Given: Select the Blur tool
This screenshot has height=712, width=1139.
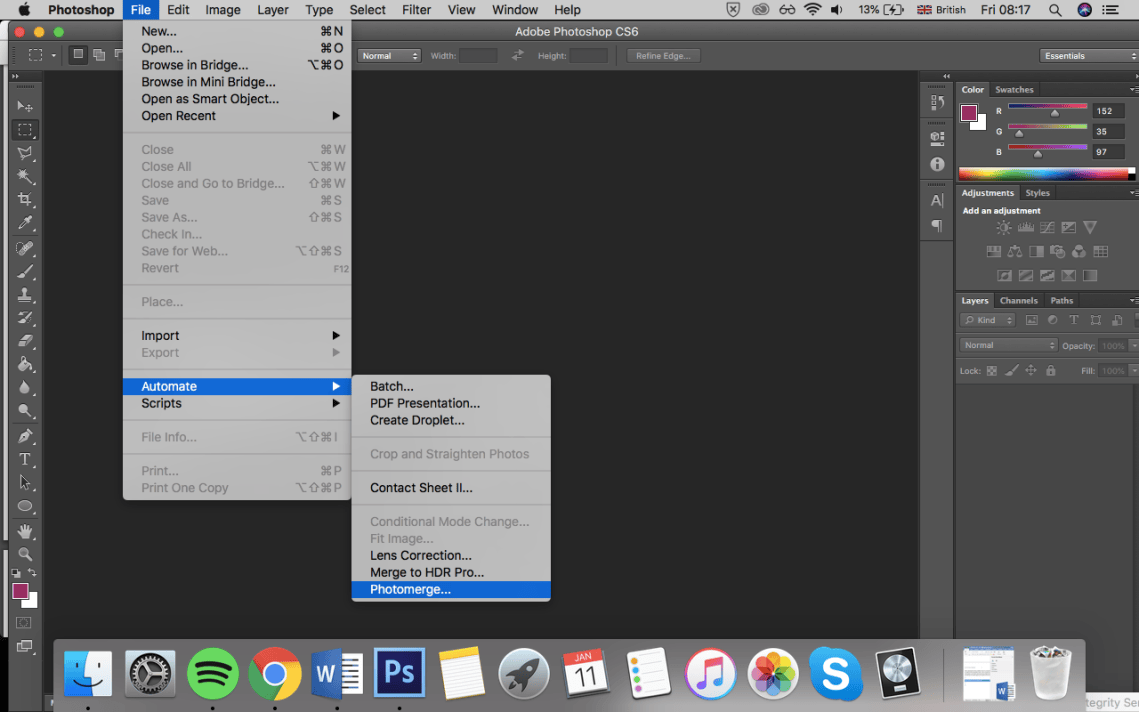Looking at the screenshot, I should [25, 387].
